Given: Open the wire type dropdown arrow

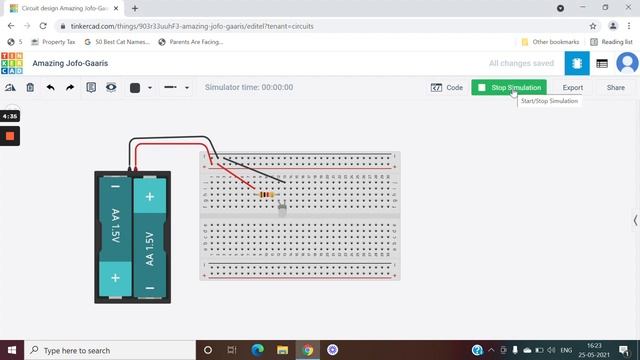Looking at the screenshot, I should (x=187, y=88).
